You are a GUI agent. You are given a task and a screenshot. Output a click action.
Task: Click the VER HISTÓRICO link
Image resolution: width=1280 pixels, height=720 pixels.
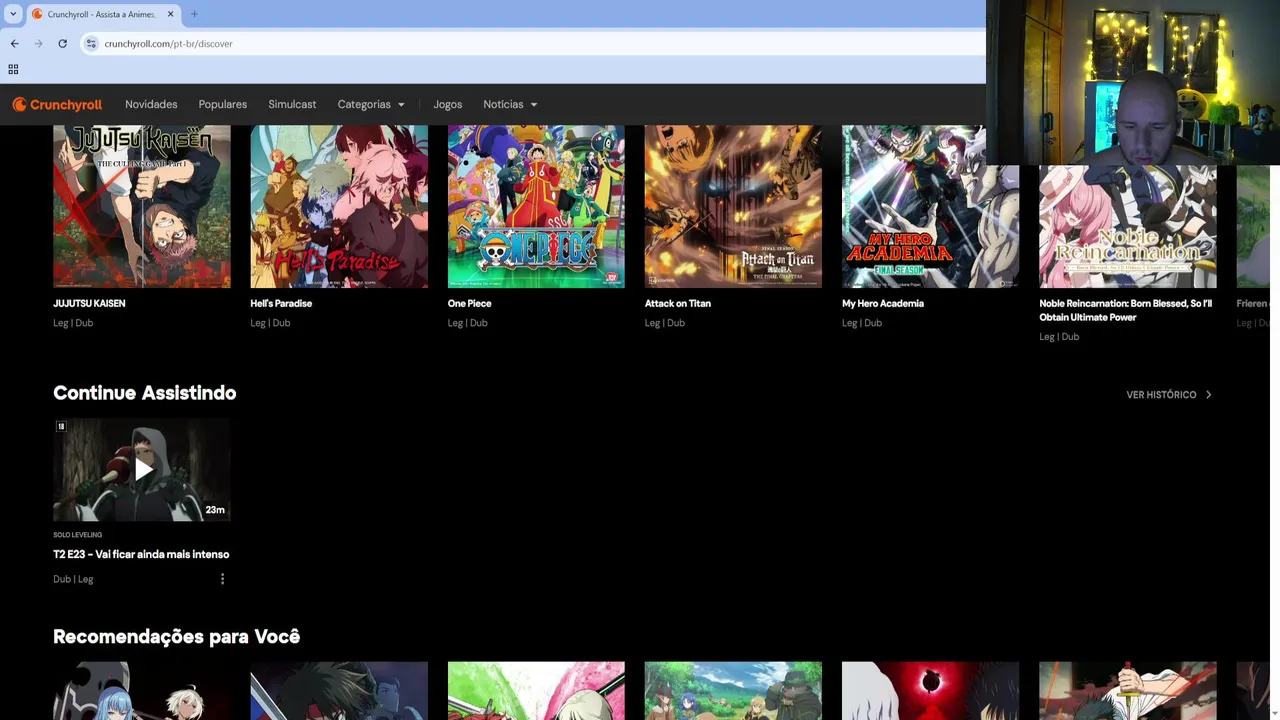[1161, 395]
